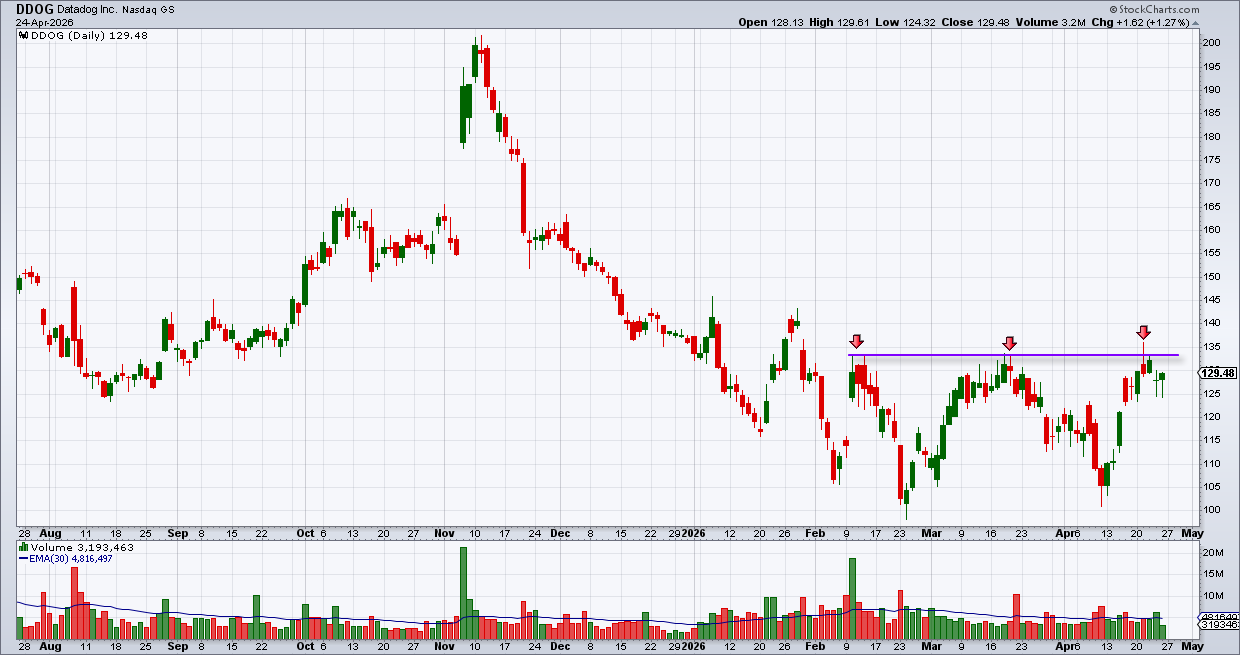Click the Nov label on the price panel date axis

(443, 534)
